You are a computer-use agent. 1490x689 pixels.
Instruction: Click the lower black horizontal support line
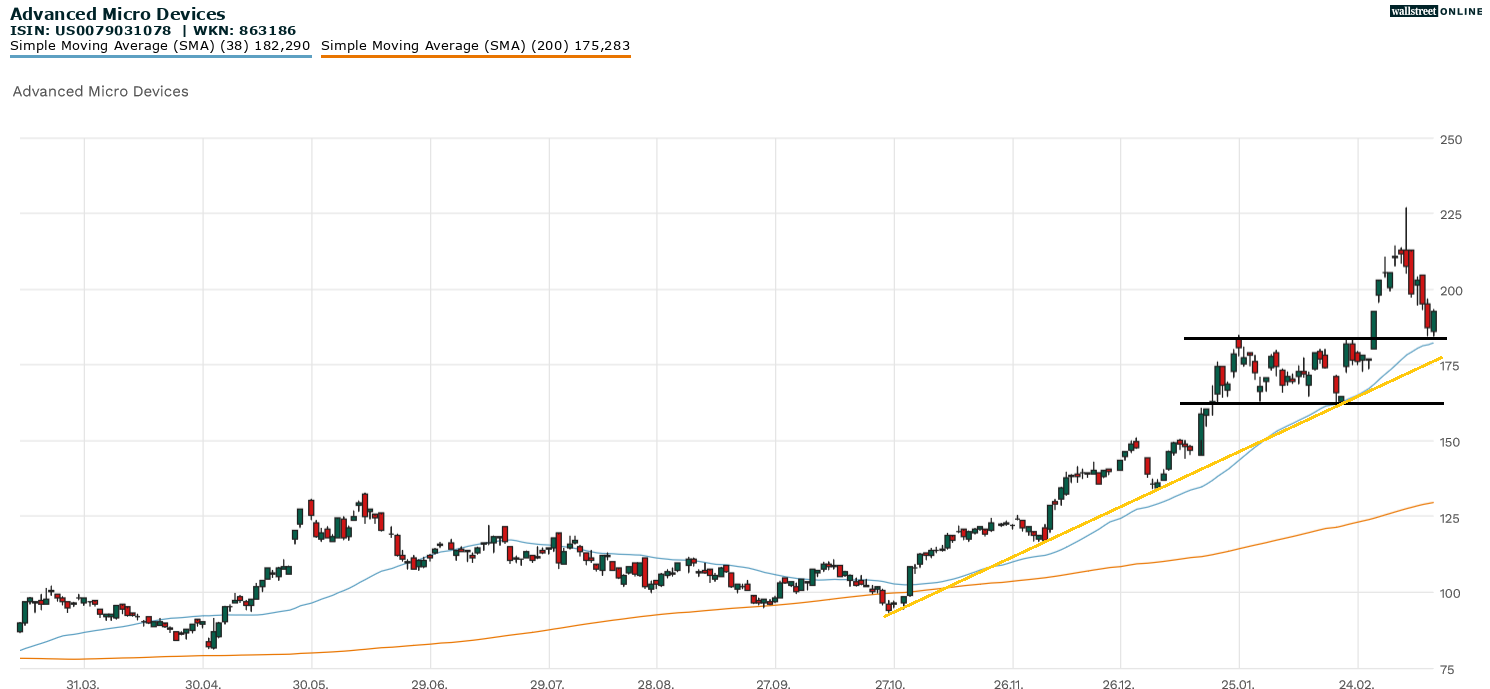tap(1300, 403)
